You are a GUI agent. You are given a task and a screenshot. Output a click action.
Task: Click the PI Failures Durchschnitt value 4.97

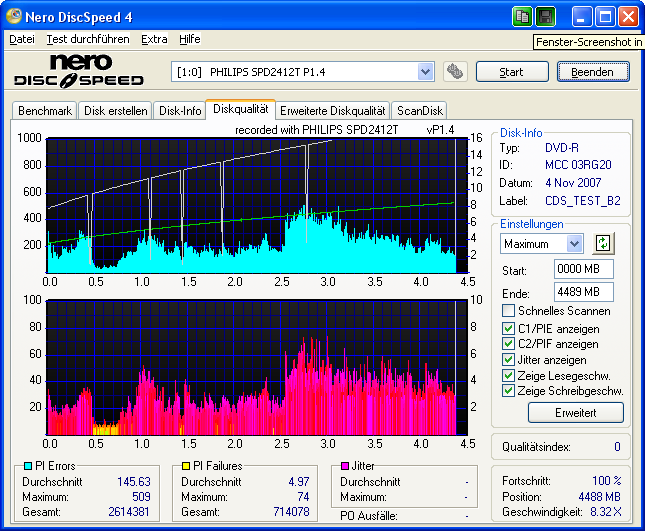pos(299,481)
